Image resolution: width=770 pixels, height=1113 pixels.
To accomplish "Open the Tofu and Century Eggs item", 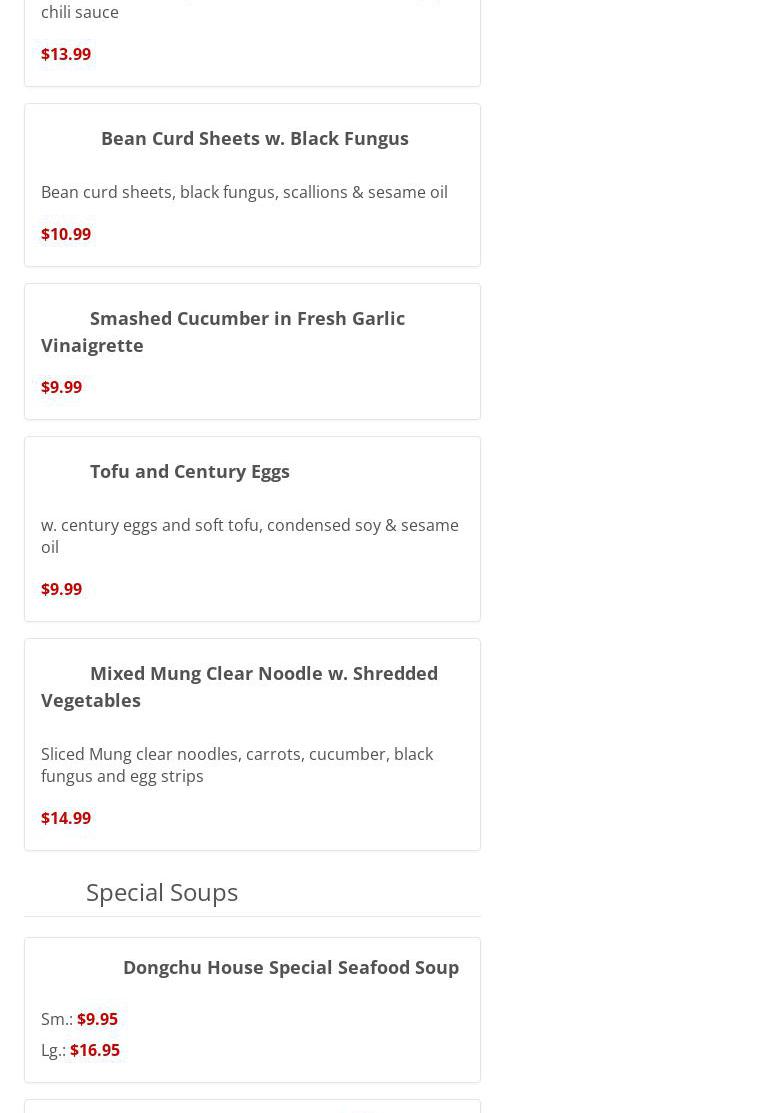I will [x=190, y=471].
